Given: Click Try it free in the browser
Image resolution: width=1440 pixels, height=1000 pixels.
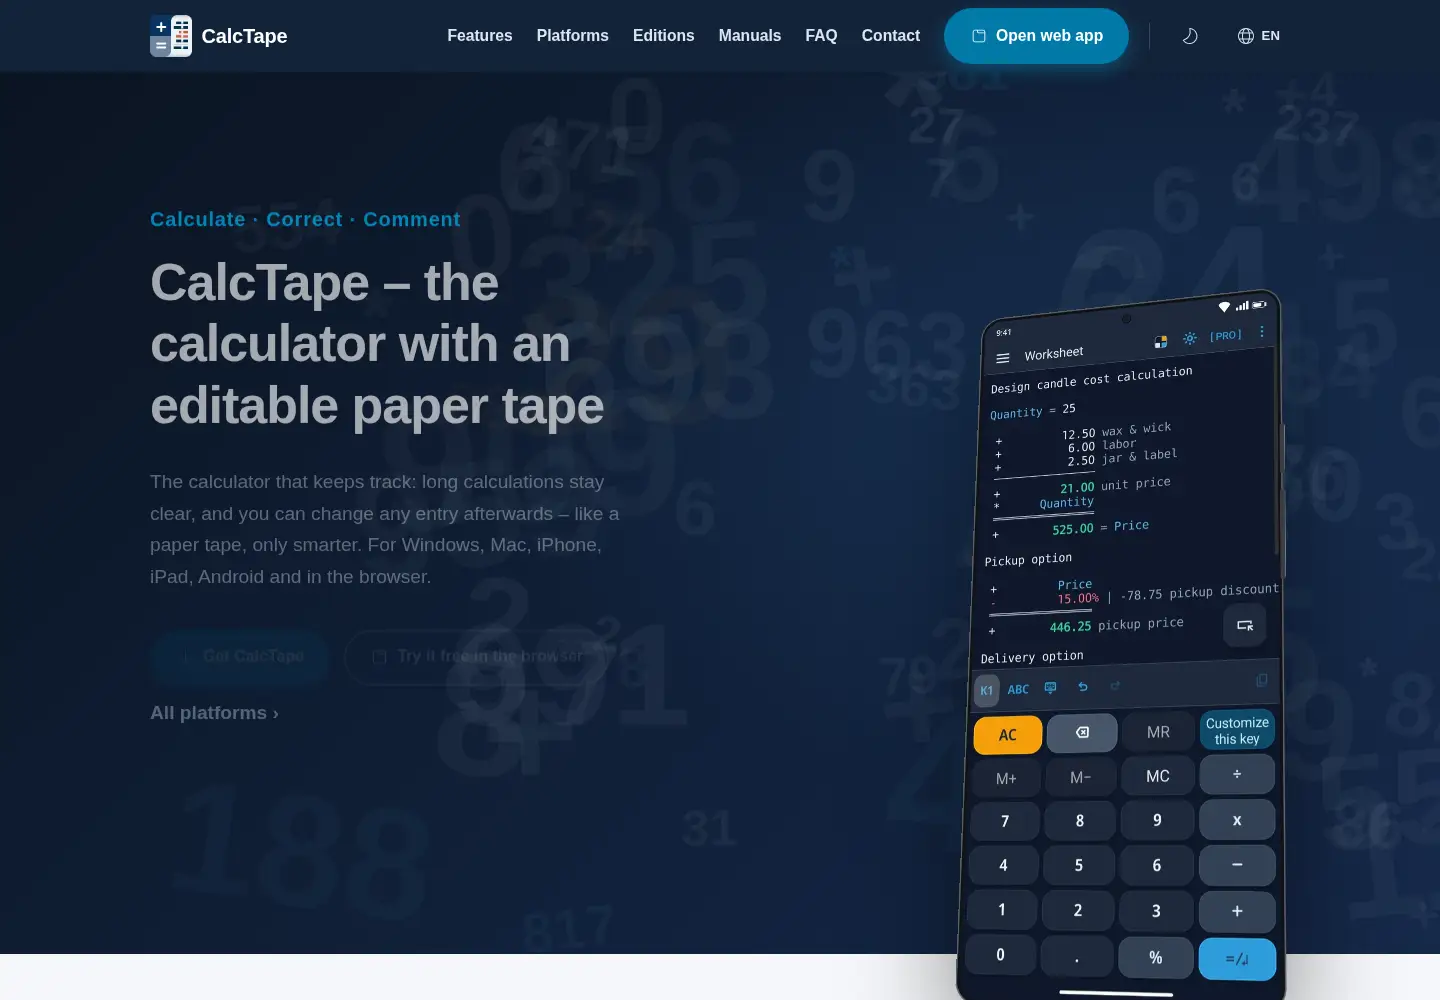Looking at the screenshot, I should pos(477,656).
